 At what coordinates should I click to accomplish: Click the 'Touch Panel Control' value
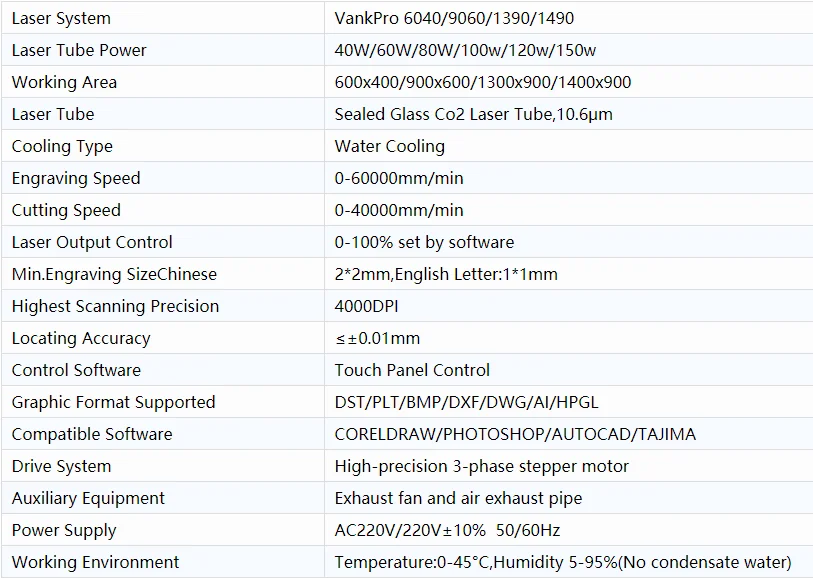pos(412,370)
